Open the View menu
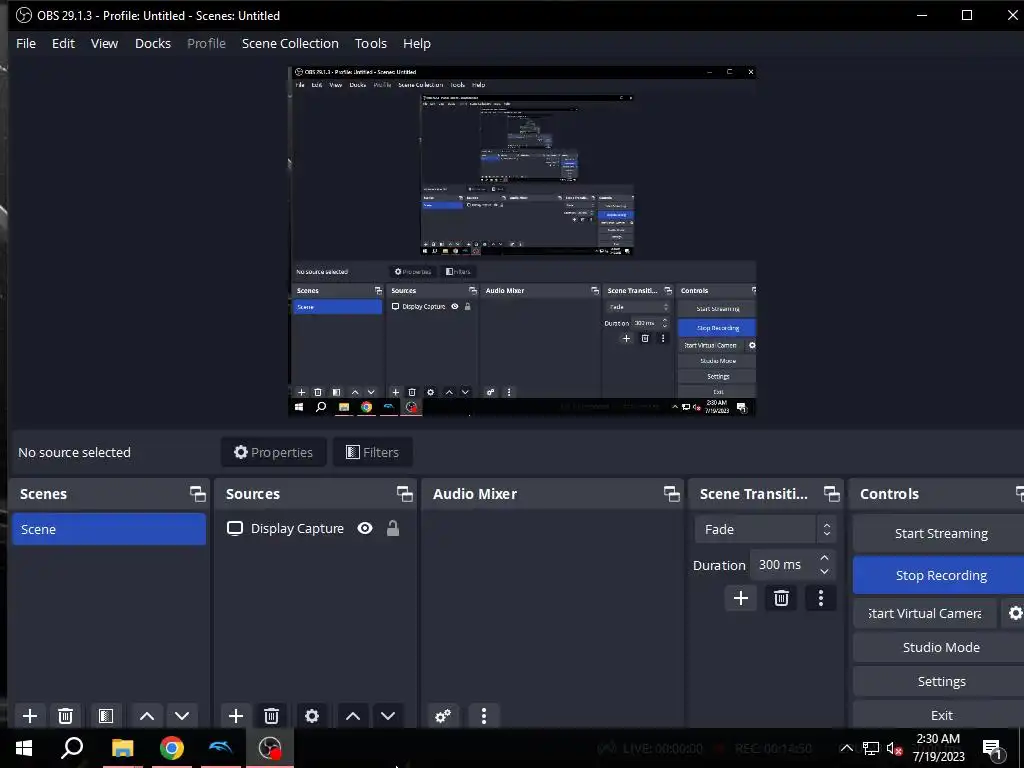 pyautogui.click(x=104, y=44)
